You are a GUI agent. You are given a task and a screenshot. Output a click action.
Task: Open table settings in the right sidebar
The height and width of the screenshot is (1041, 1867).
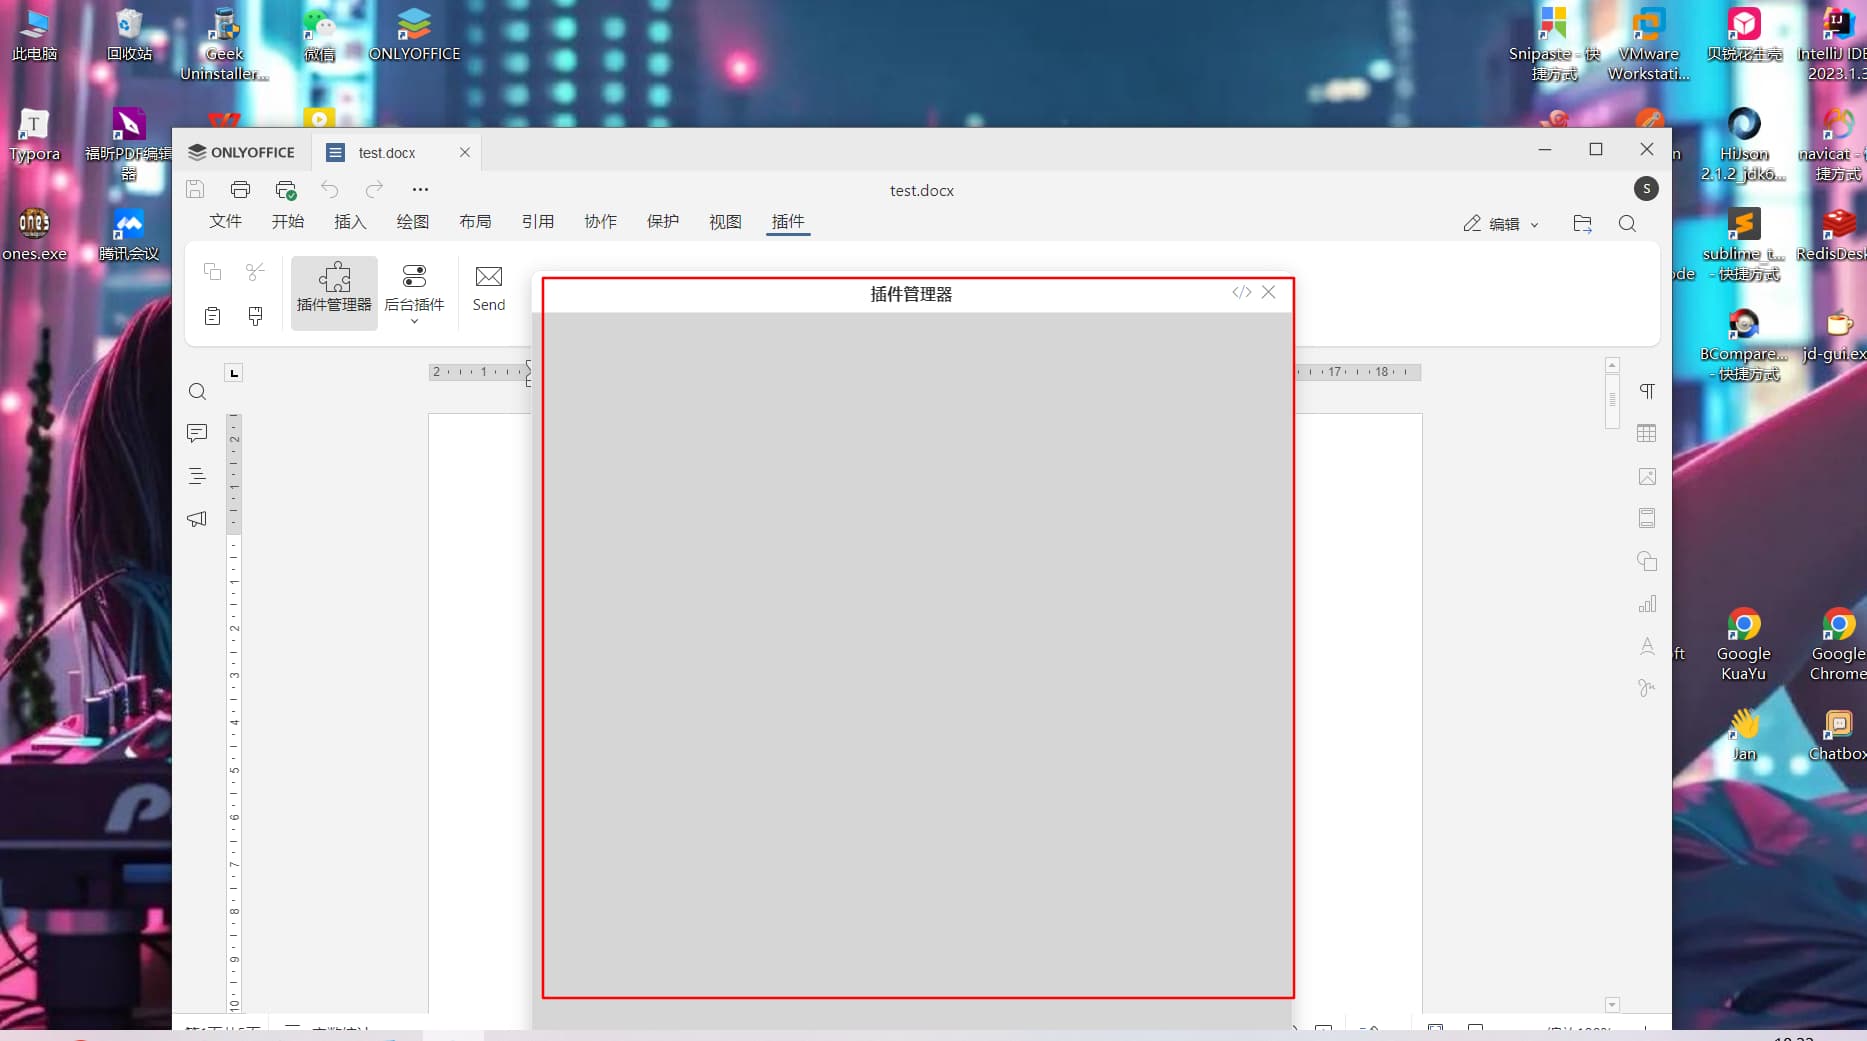pyautogui.click(x=1646, y=433)
